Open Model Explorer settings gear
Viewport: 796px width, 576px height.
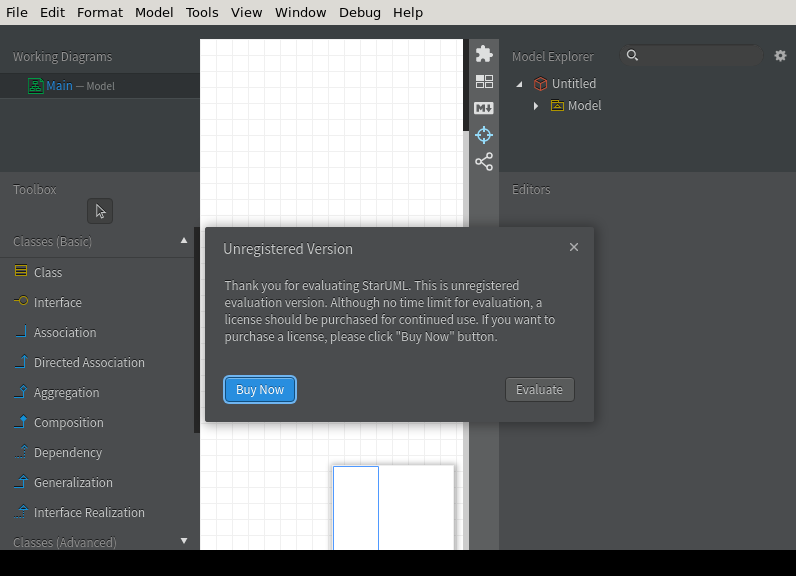point(780,56)
